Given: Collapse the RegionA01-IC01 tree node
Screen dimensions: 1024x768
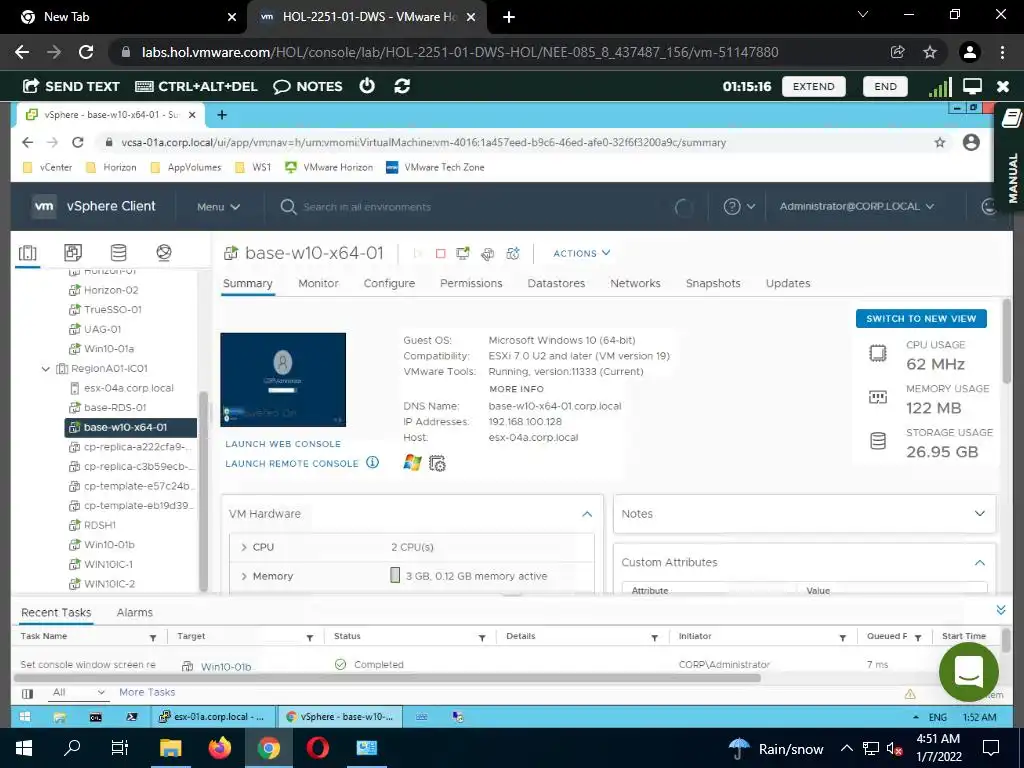Looking at the screenshot, I should pyautogui.click(x=46, y=369).
